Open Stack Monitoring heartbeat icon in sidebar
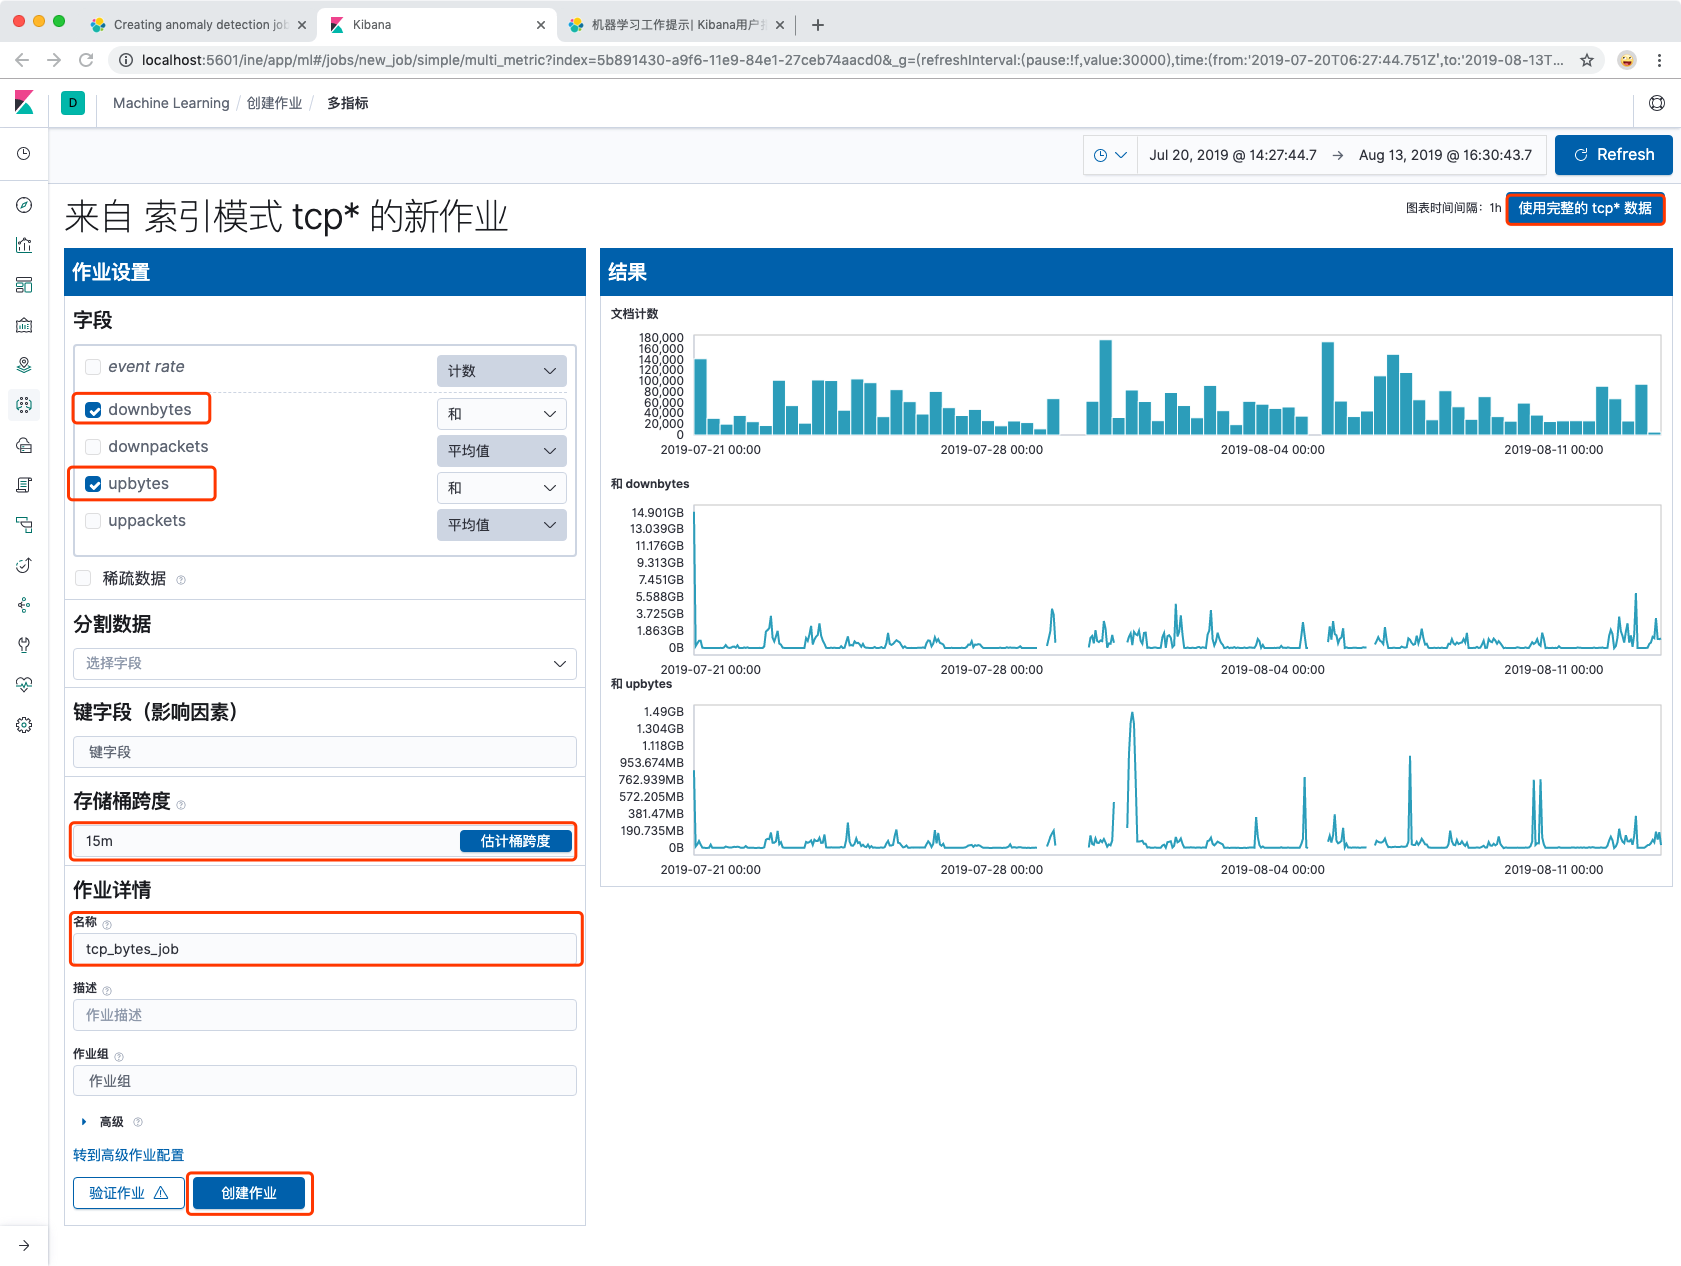The height and width of the screenshot is (1266, 1681). click(24, 685)
